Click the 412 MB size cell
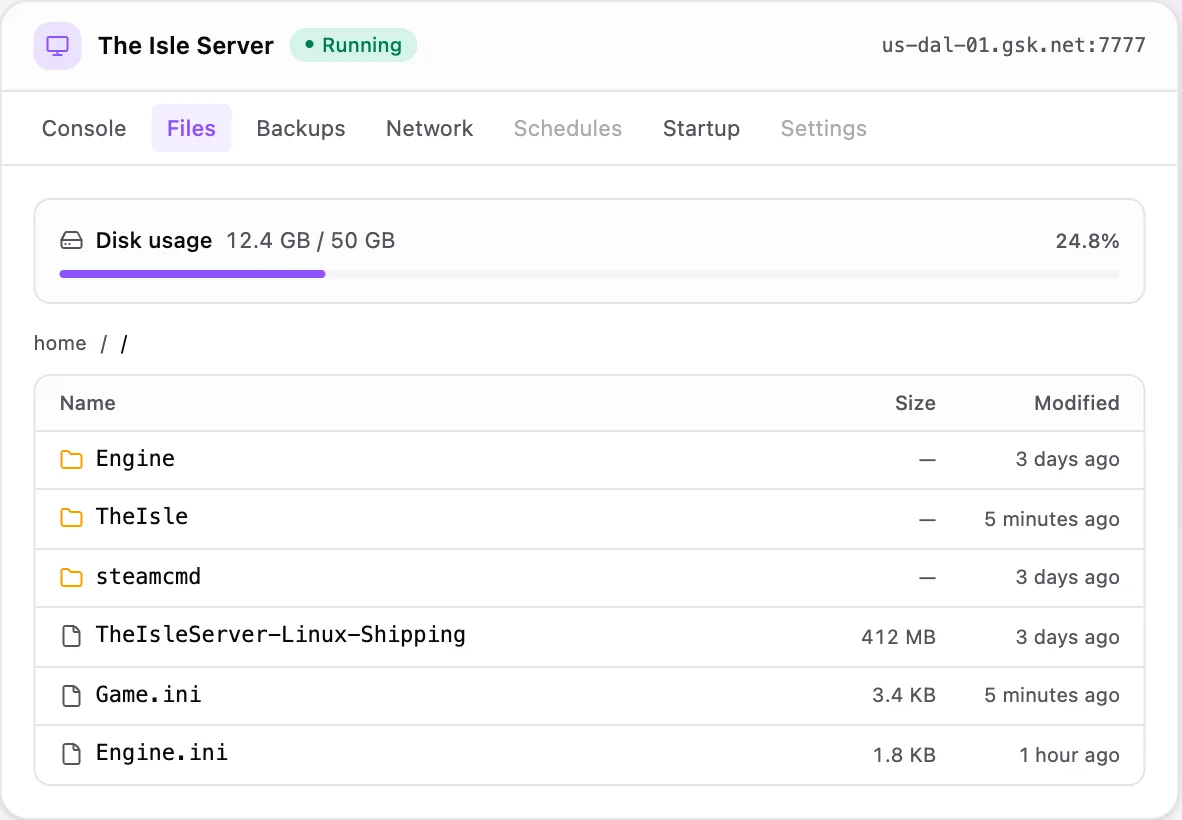Image resolution: width=1182 pixels, height=820 pixels. pos(899,638)
